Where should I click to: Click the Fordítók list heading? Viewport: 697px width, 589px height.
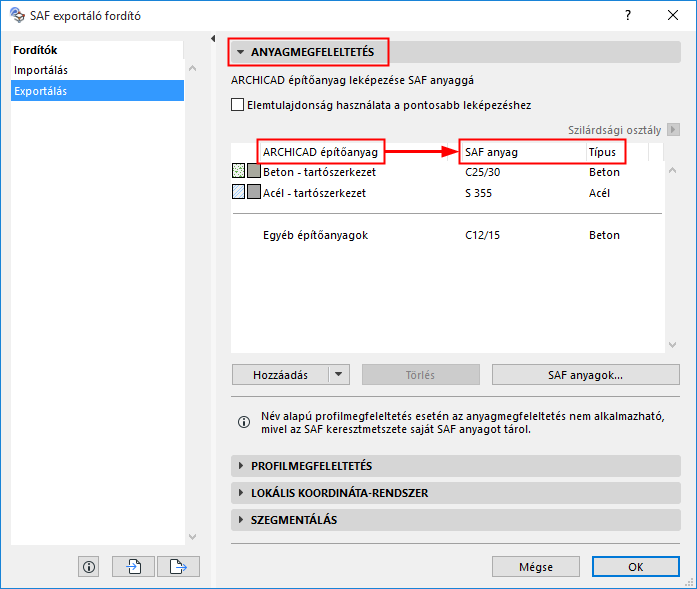coord(35,50)
